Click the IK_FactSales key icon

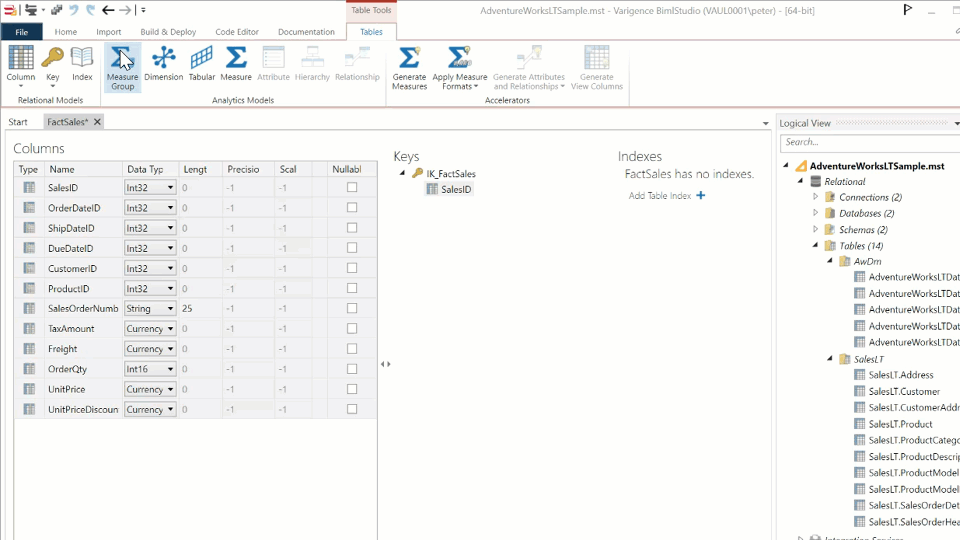(418, 173)
